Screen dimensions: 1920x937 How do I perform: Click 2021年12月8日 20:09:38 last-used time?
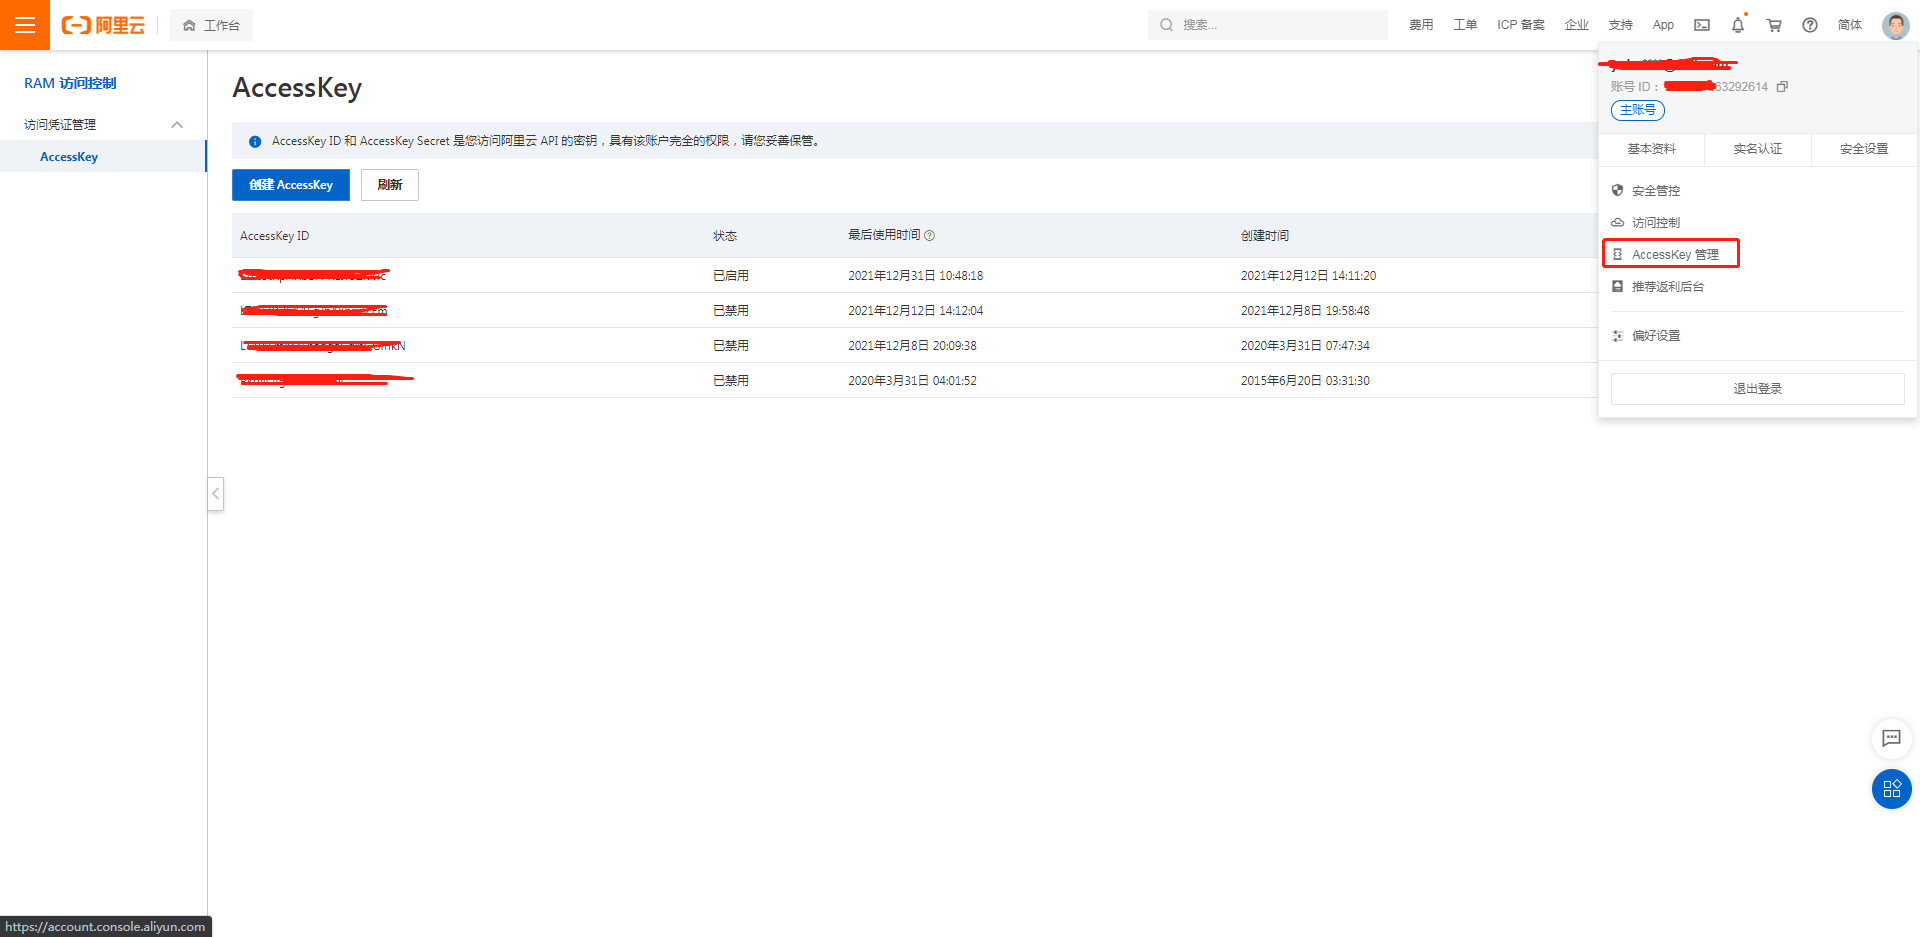pyautogui.click(x=912, y=346)
